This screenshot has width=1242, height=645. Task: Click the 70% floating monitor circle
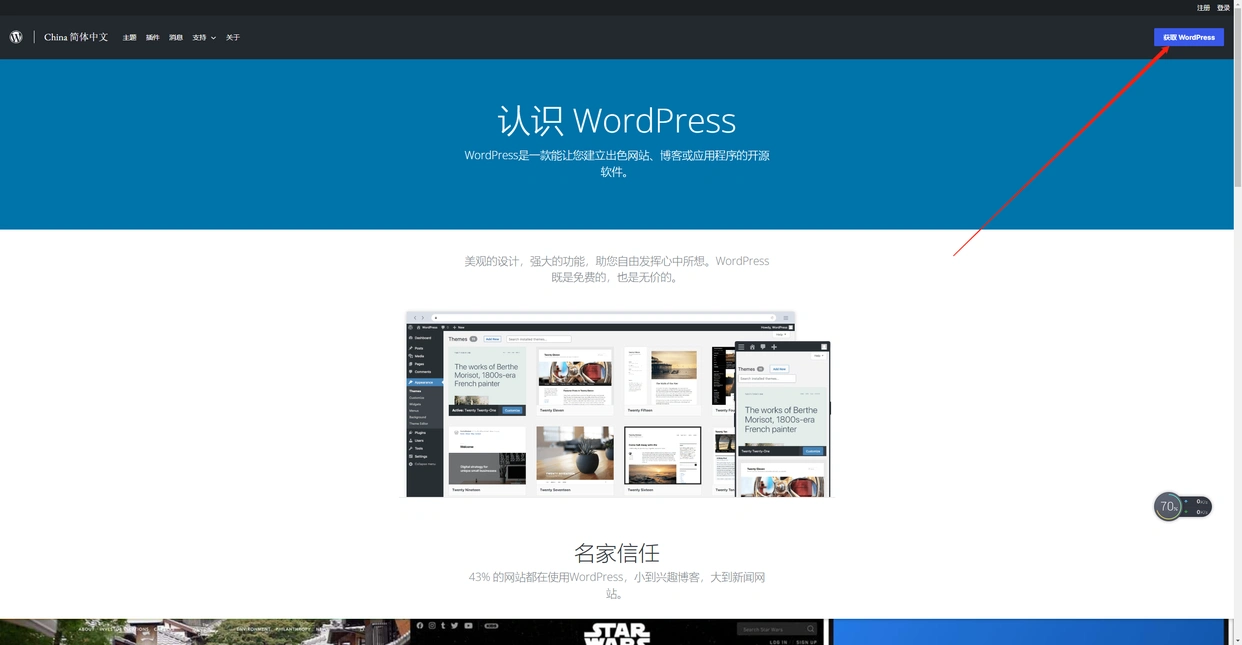coord(1168,506)
